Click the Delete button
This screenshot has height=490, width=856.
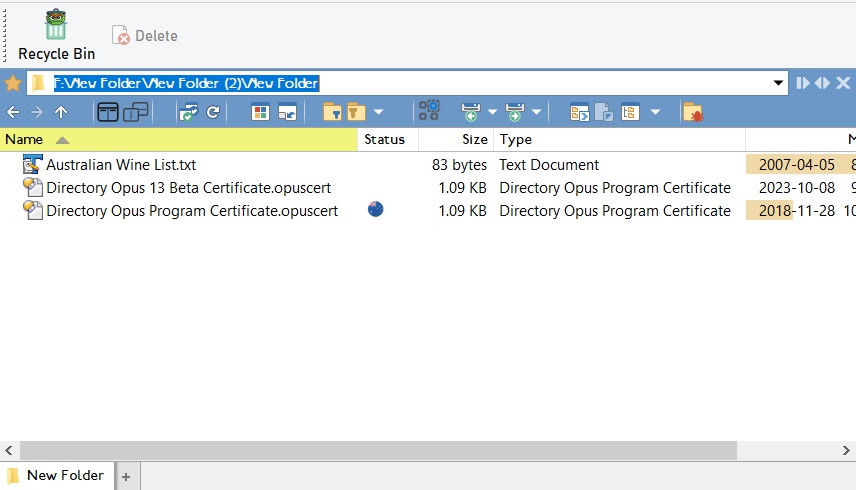tap(145, 35)
